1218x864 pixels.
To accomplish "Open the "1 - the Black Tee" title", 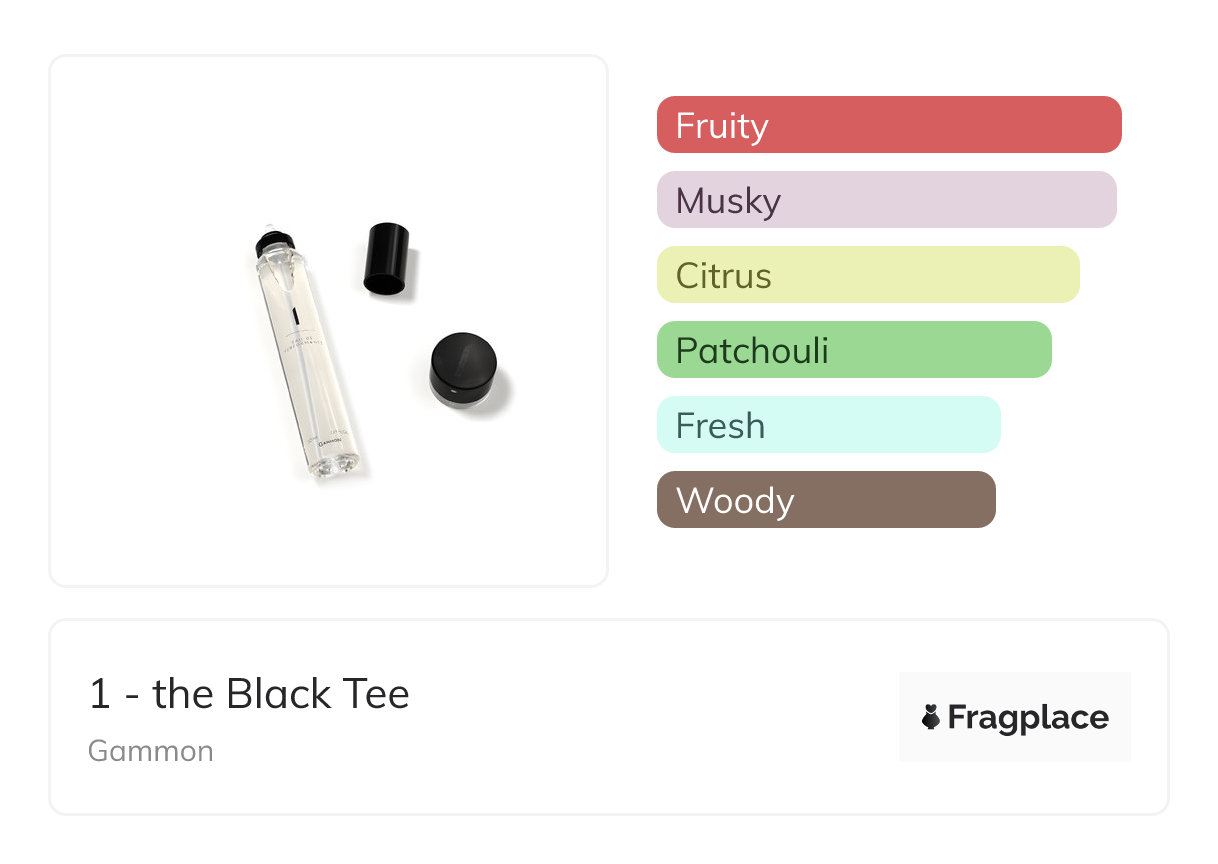I will pos(249,694).
